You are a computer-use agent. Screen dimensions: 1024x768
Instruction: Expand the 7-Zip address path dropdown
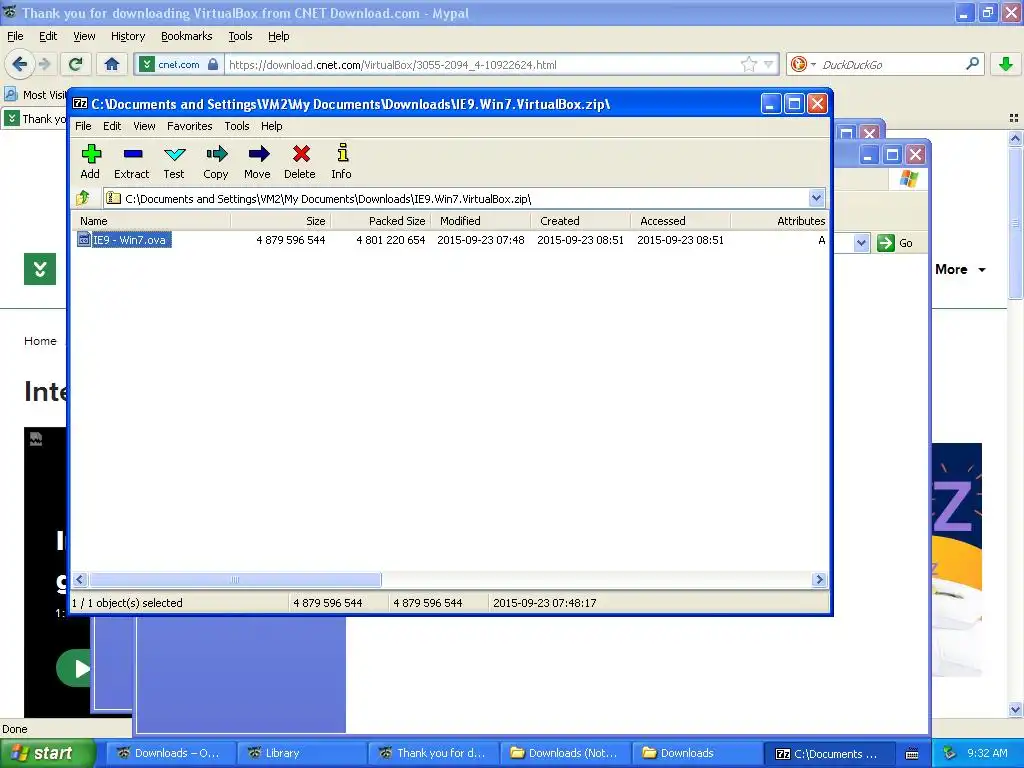(x=816, y=198)
